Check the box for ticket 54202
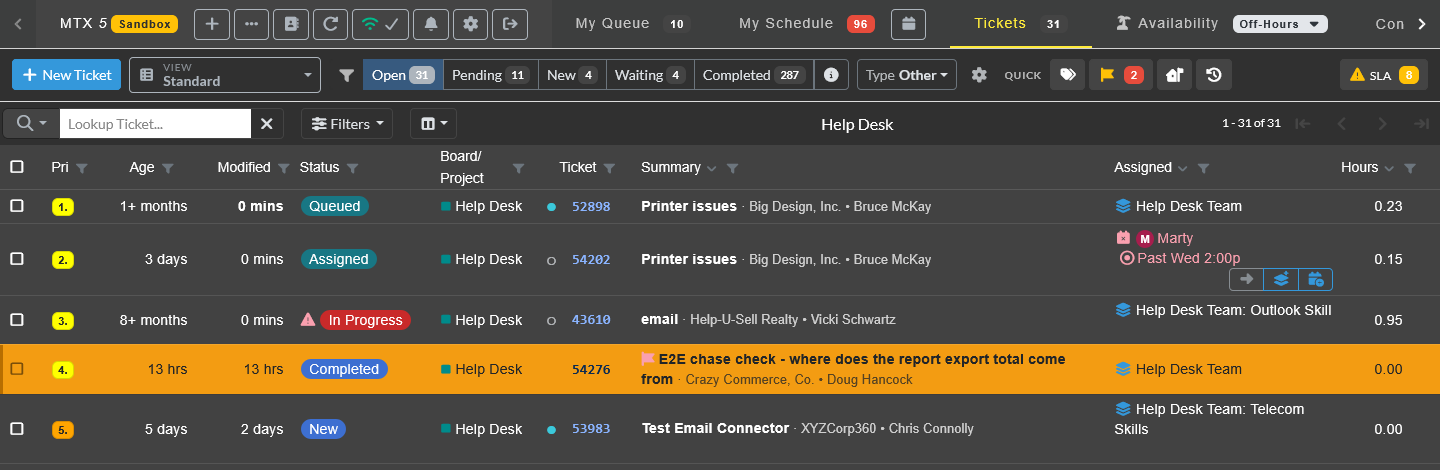The height and width of the screenshot is (470, 1440). click(17, 259)
